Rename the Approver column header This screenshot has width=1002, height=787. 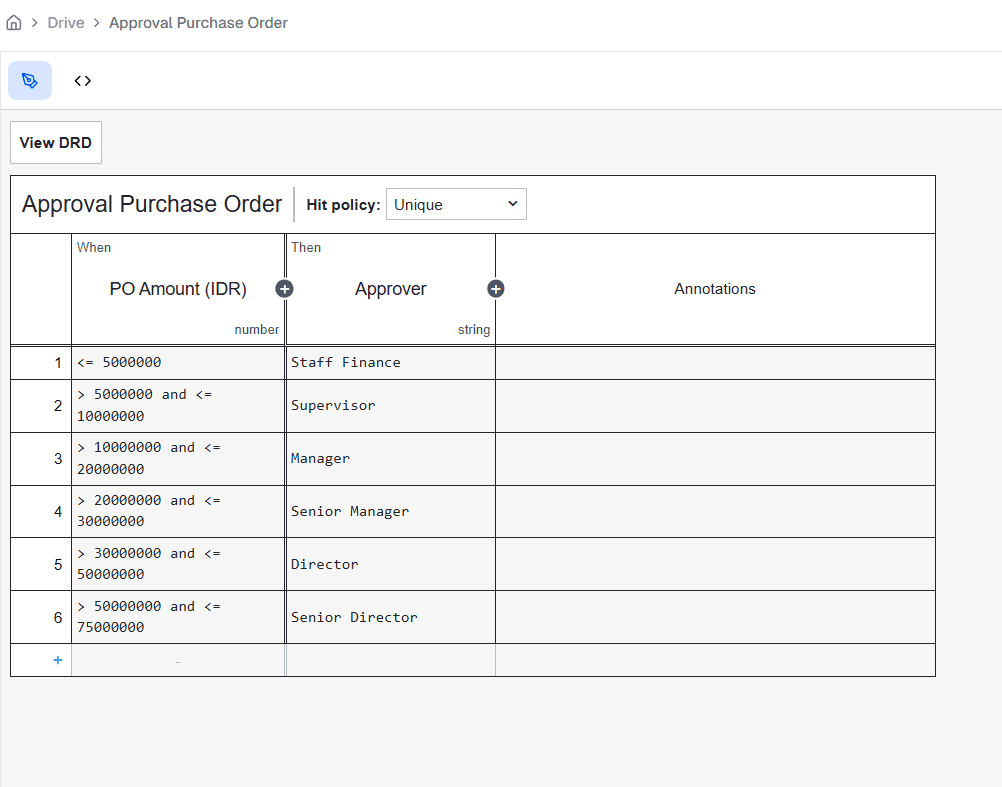coord(390,288)
